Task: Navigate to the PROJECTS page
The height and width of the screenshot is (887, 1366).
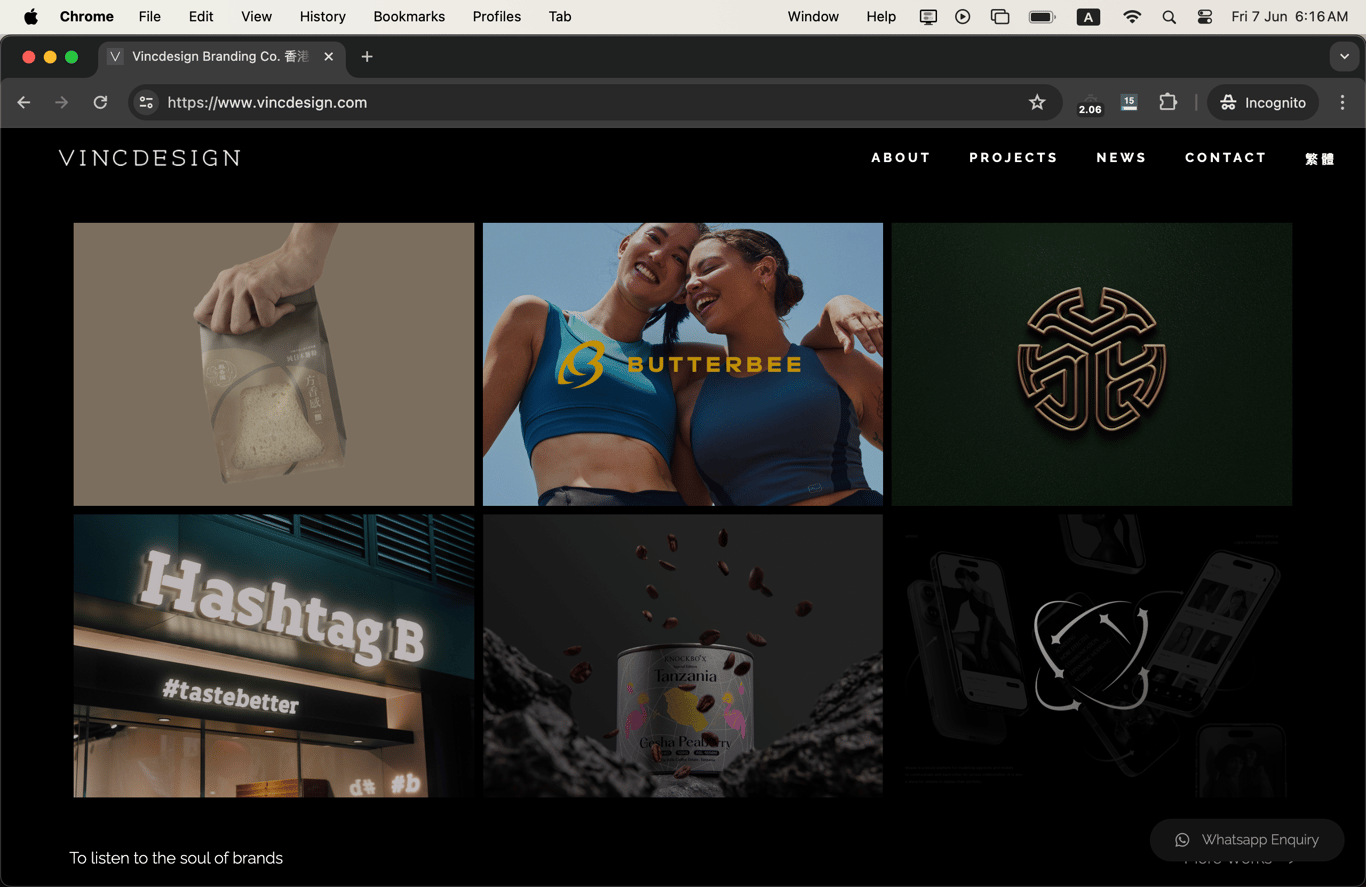Action: click(x=1013, y=157)
